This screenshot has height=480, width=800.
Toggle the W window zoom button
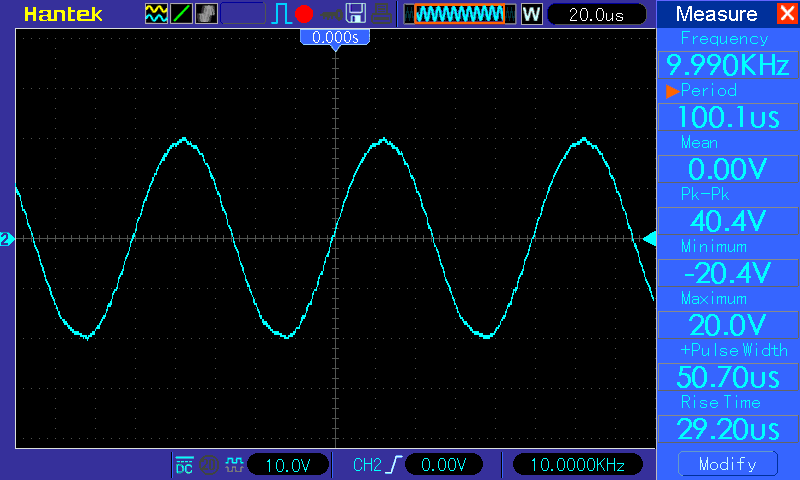click(x=532, y=14)
